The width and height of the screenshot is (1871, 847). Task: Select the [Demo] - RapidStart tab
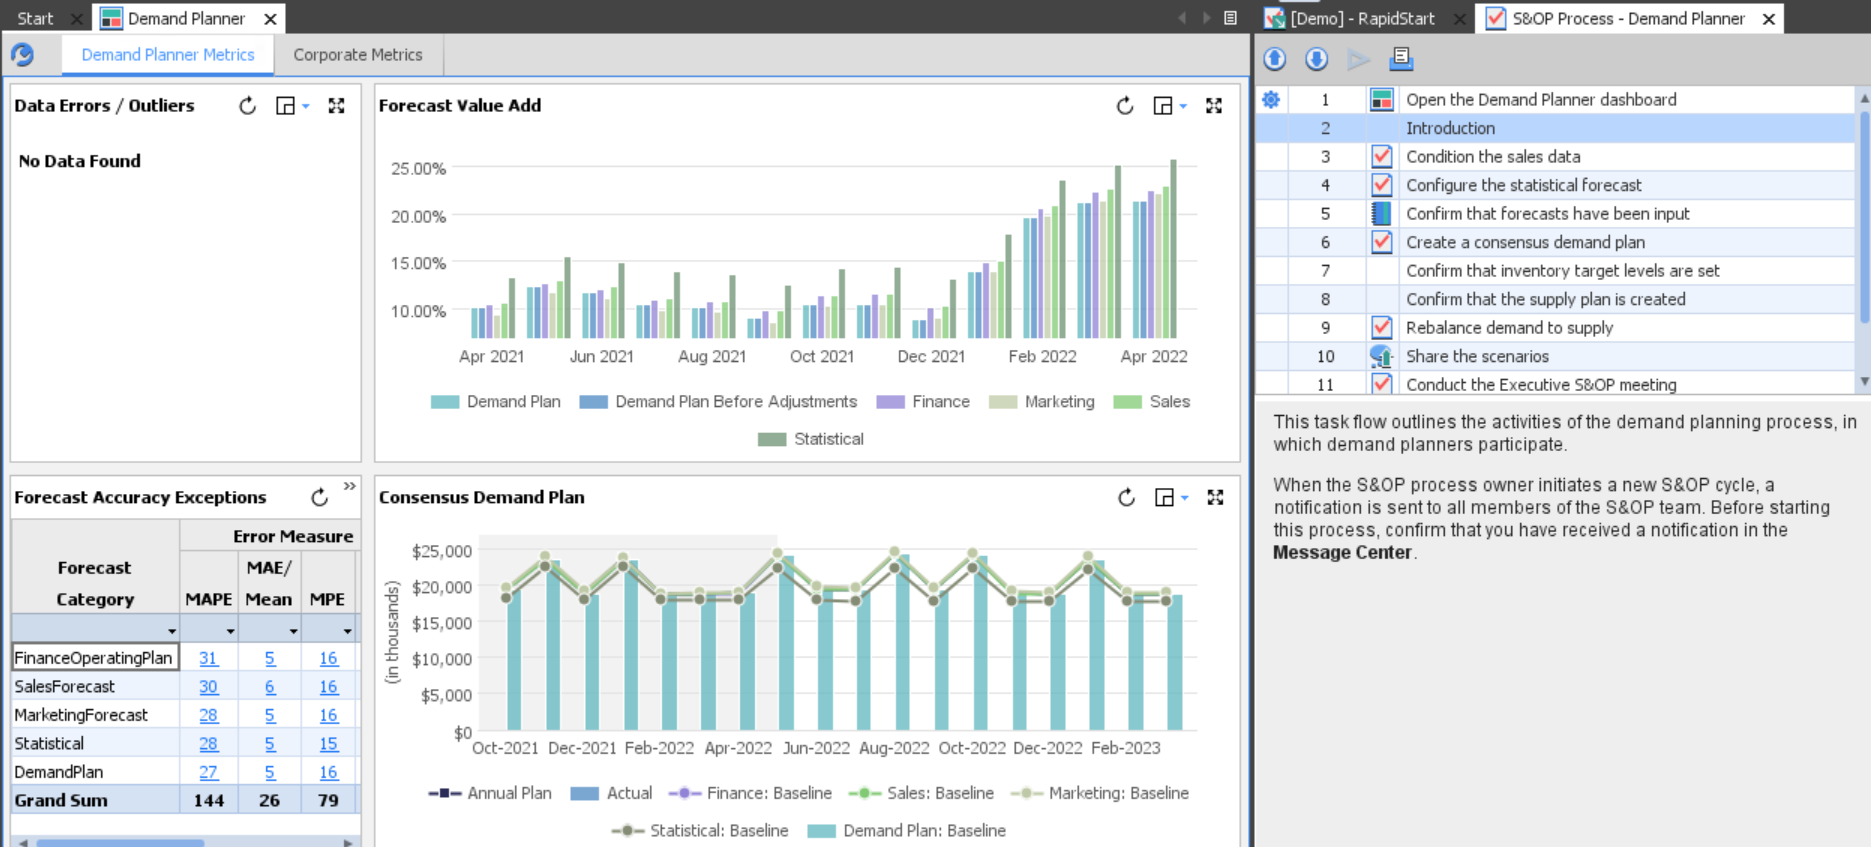[x=1362, y=18]
